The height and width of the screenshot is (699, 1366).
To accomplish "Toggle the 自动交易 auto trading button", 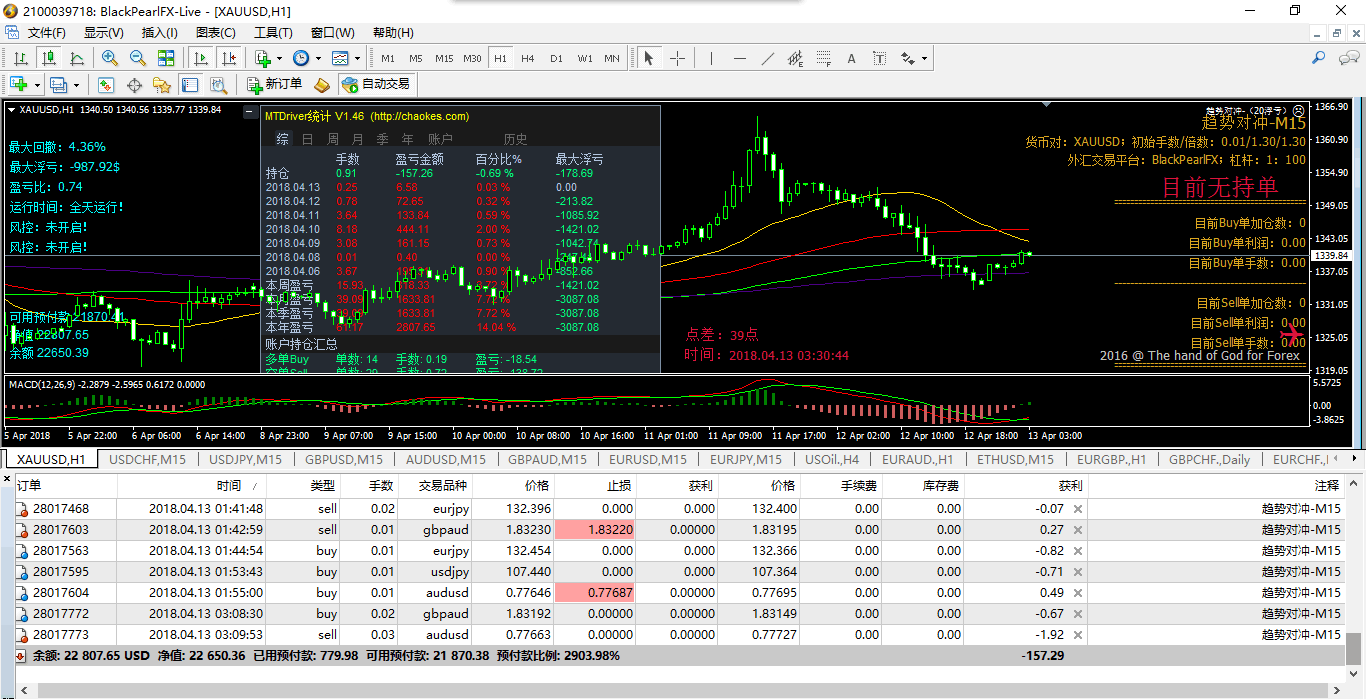I will [376, 85].
